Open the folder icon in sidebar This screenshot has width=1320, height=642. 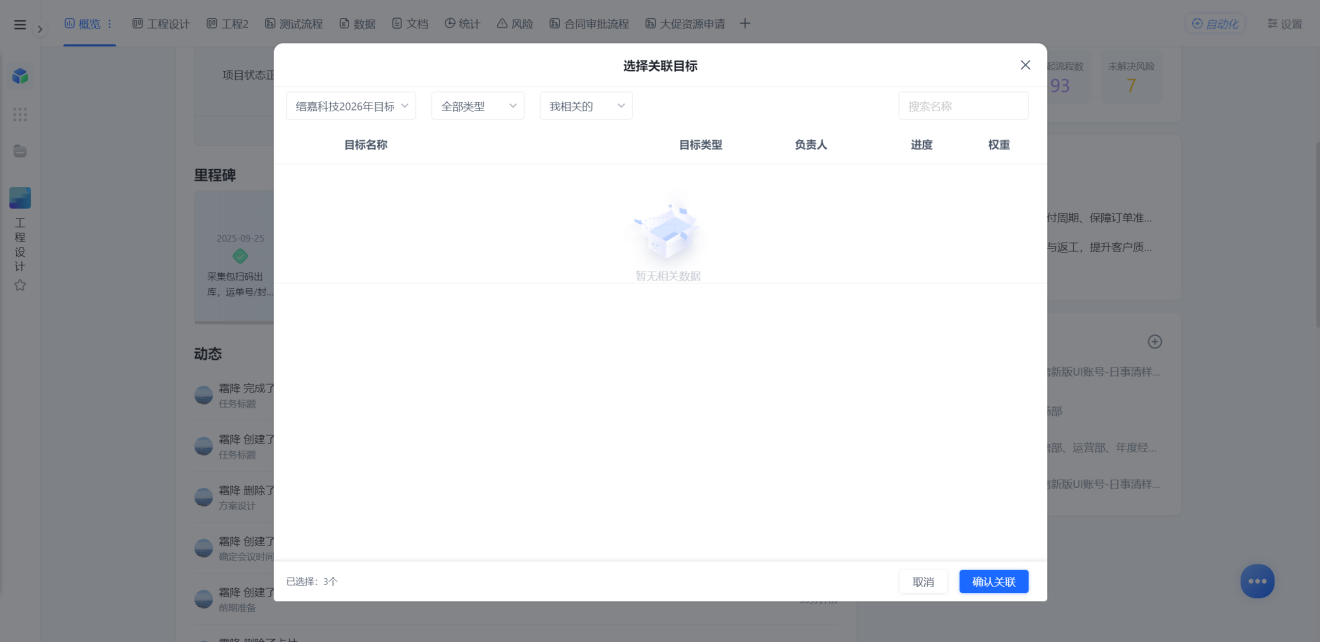[20, 151]
